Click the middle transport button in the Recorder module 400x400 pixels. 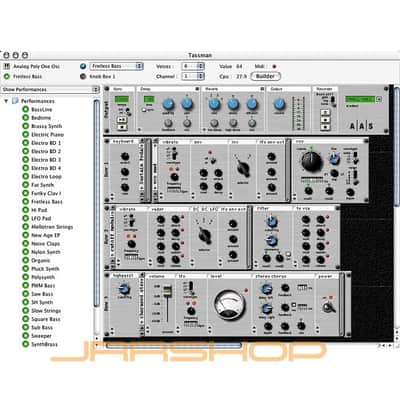[x=325, y=120]
